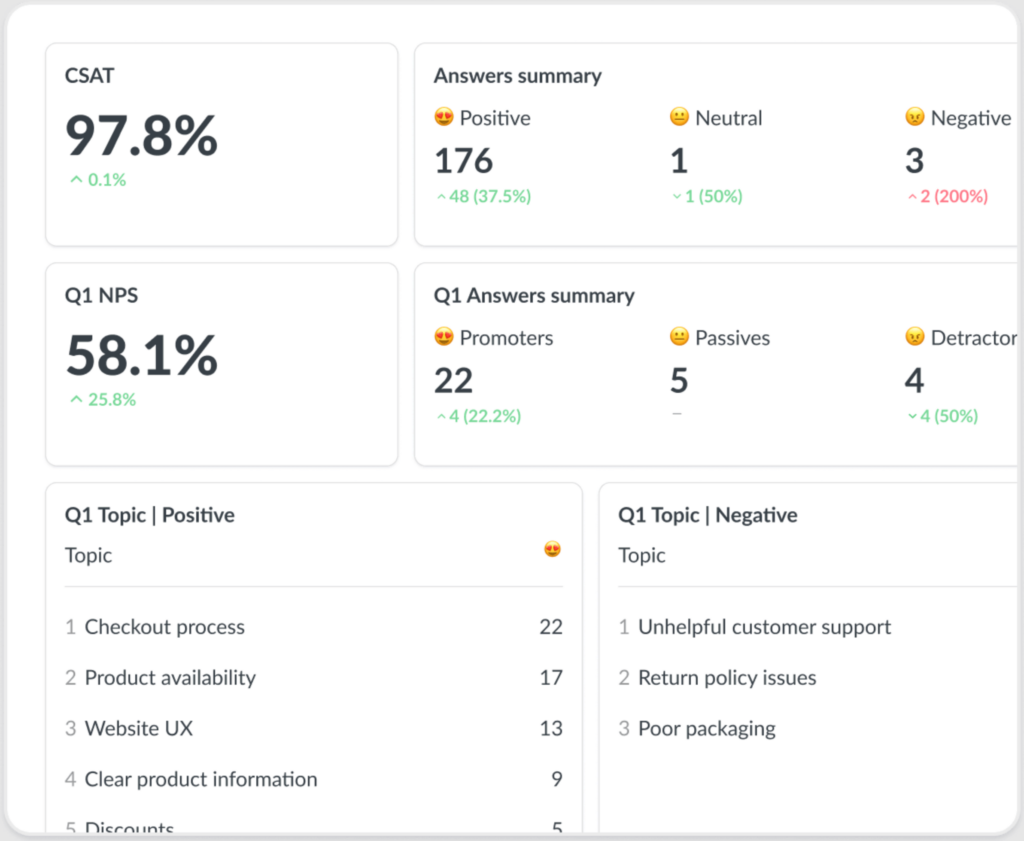The height and width of the screenshot is (841, 1024).
Task: Click the Positive answers count 176
Action: (463, 161)
